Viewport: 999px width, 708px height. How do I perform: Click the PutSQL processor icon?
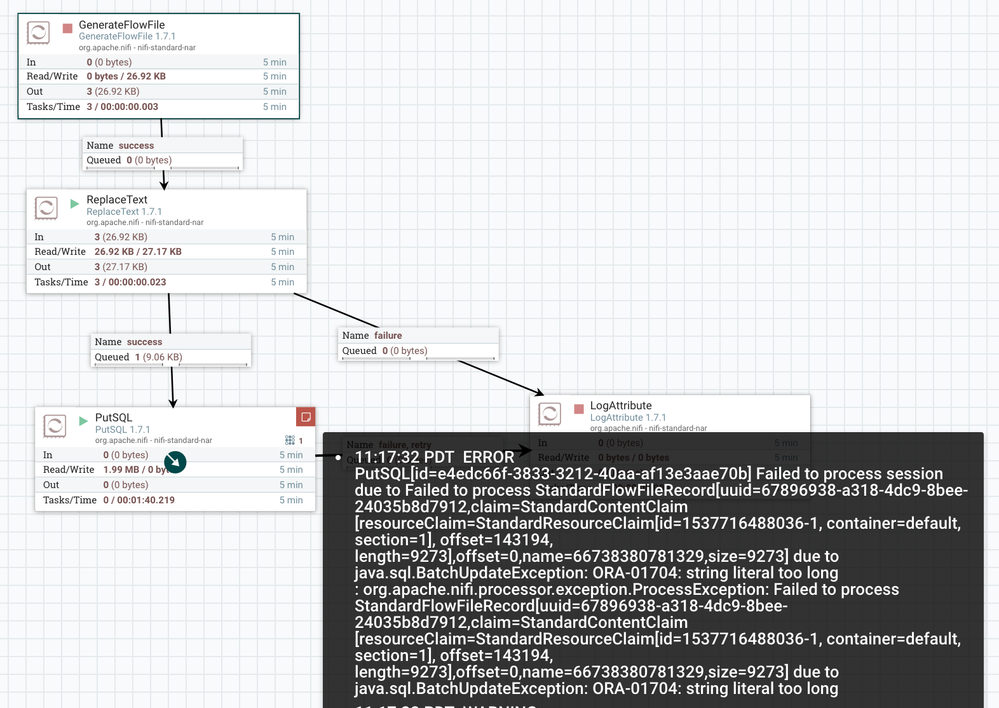tap(55, 425)
